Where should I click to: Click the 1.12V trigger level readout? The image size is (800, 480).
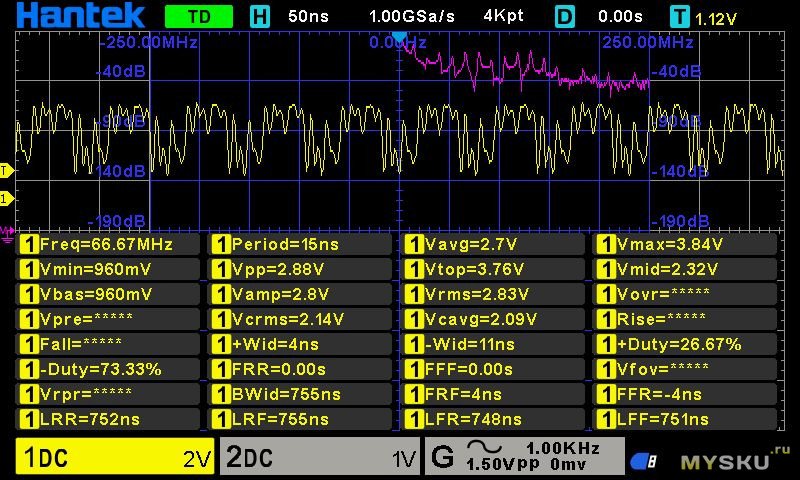coord(716,19)
